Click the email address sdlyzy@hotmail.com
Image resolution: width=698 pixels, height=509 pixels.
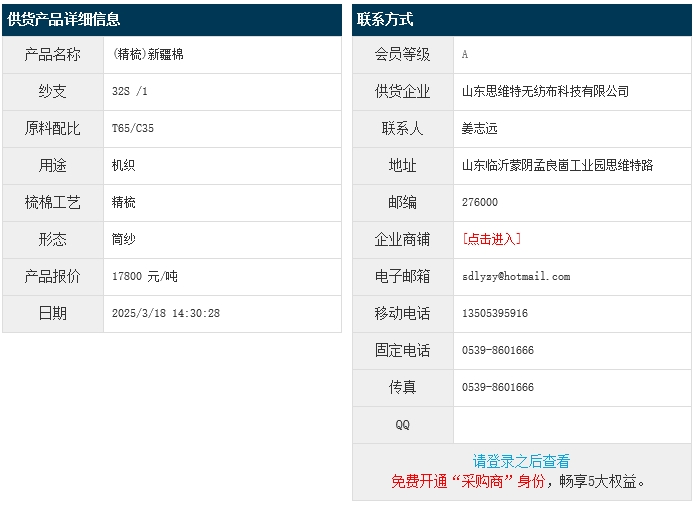pyautogui.click(x=515, y=276)
